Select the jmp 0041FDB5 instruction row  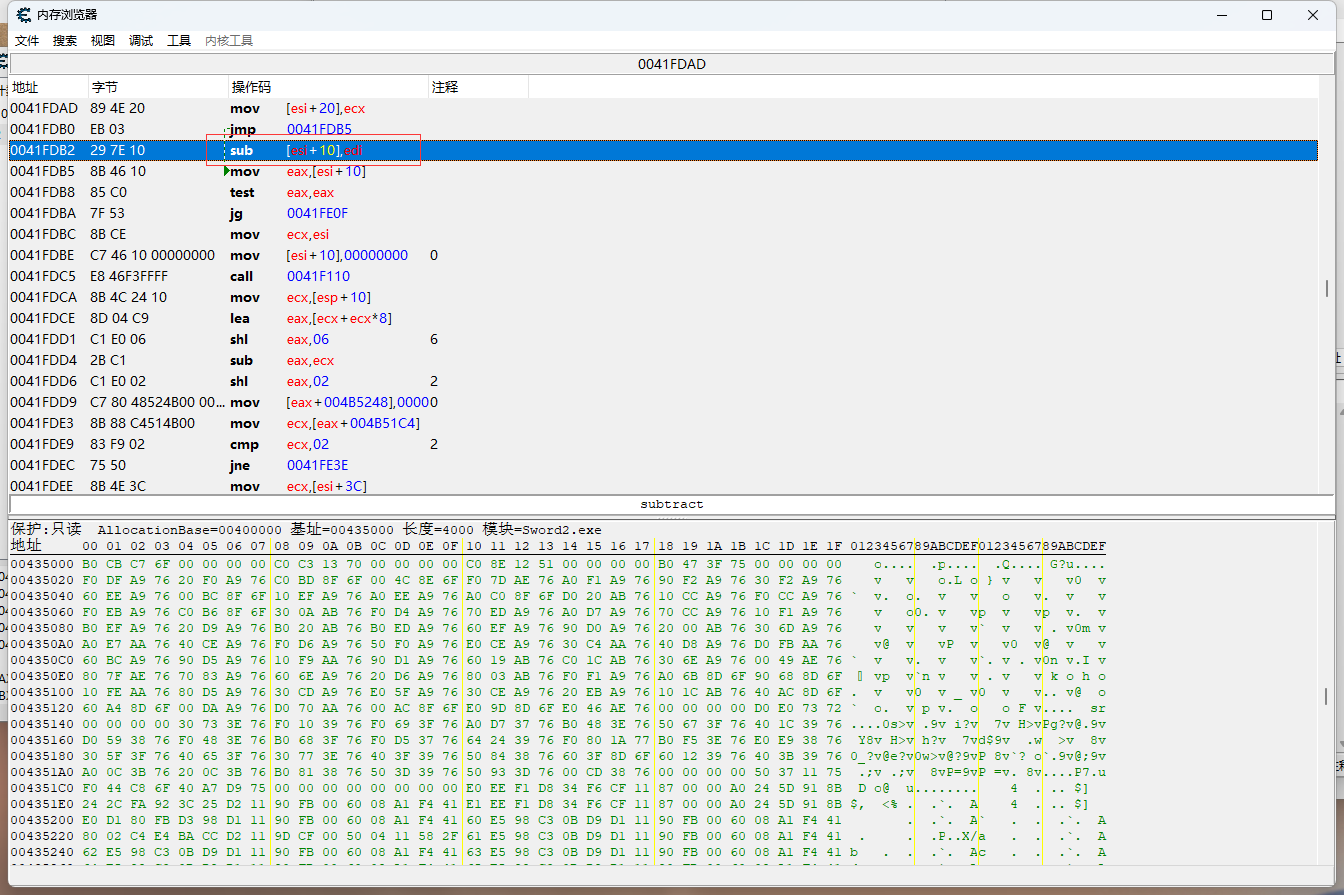(x=663, y=129)
